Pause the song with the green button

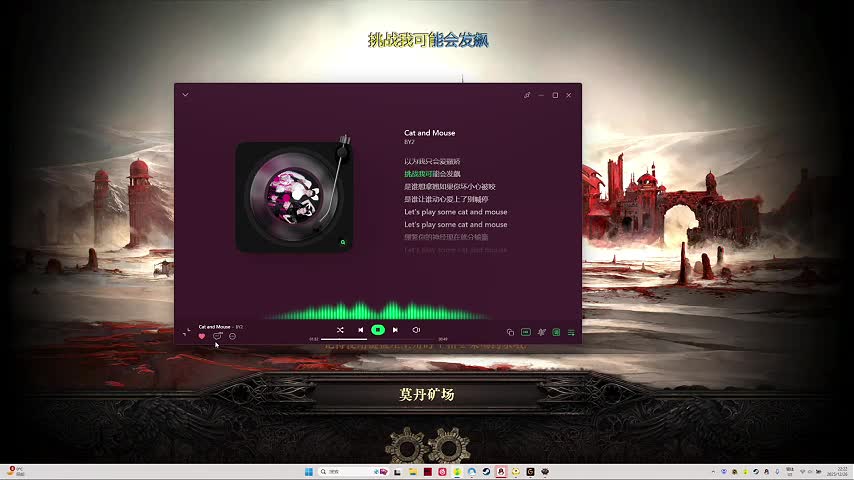click(x=377, y=330)
